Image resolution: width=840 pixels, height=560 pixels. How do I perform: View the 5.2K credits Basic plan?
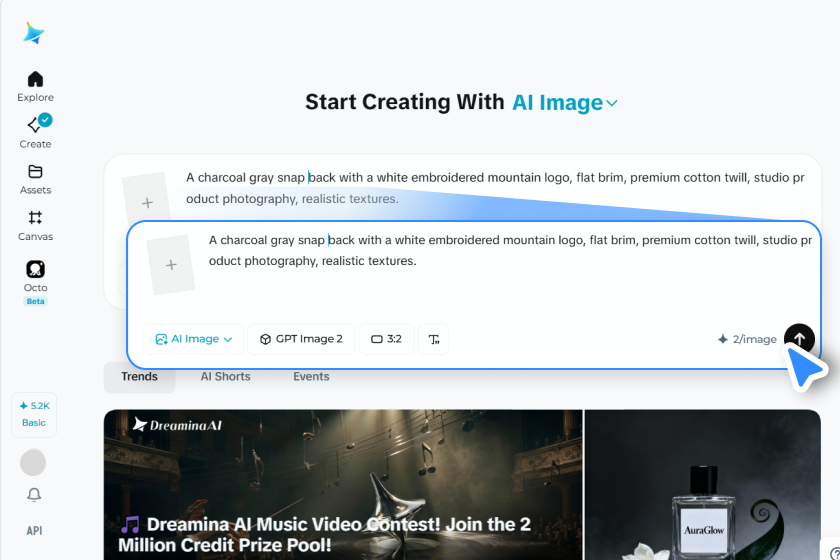point(34,414)
